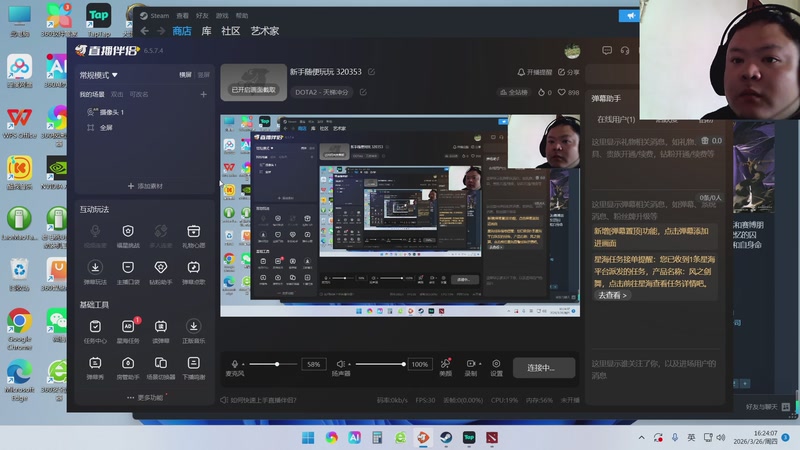This screenshot has height=450, width=800.
Task: Switch to 社区 community tab in Steam
Action: (x=231, y=31)
